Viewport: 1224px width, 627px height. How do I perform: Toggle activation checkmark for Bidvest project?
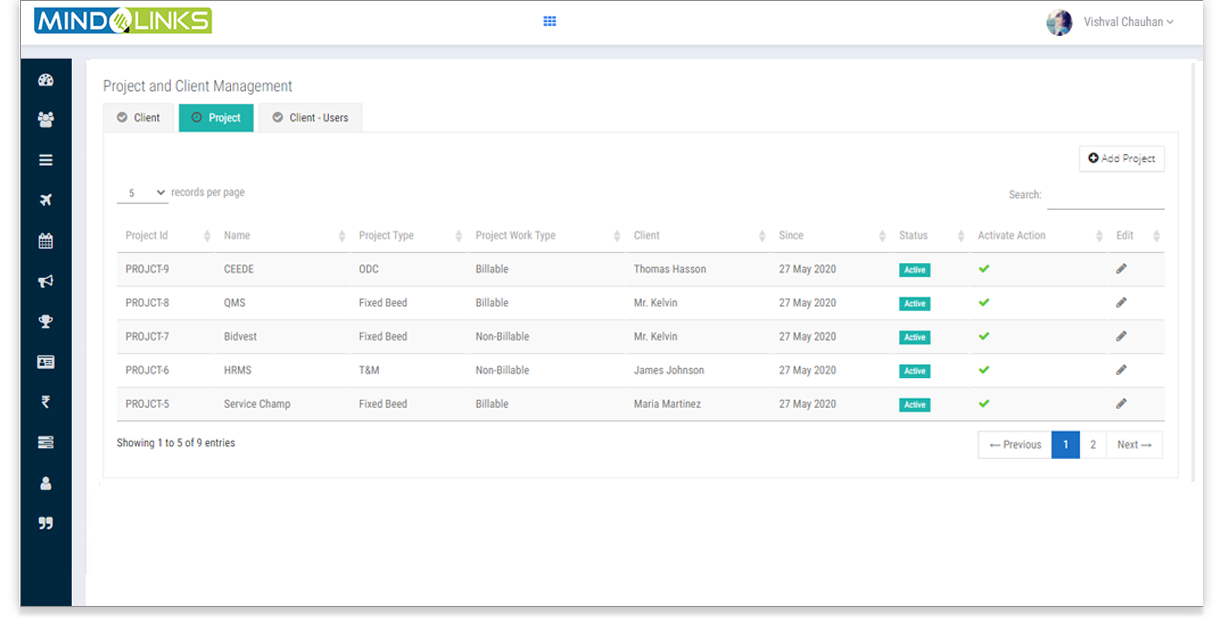[x=984, y=337]
